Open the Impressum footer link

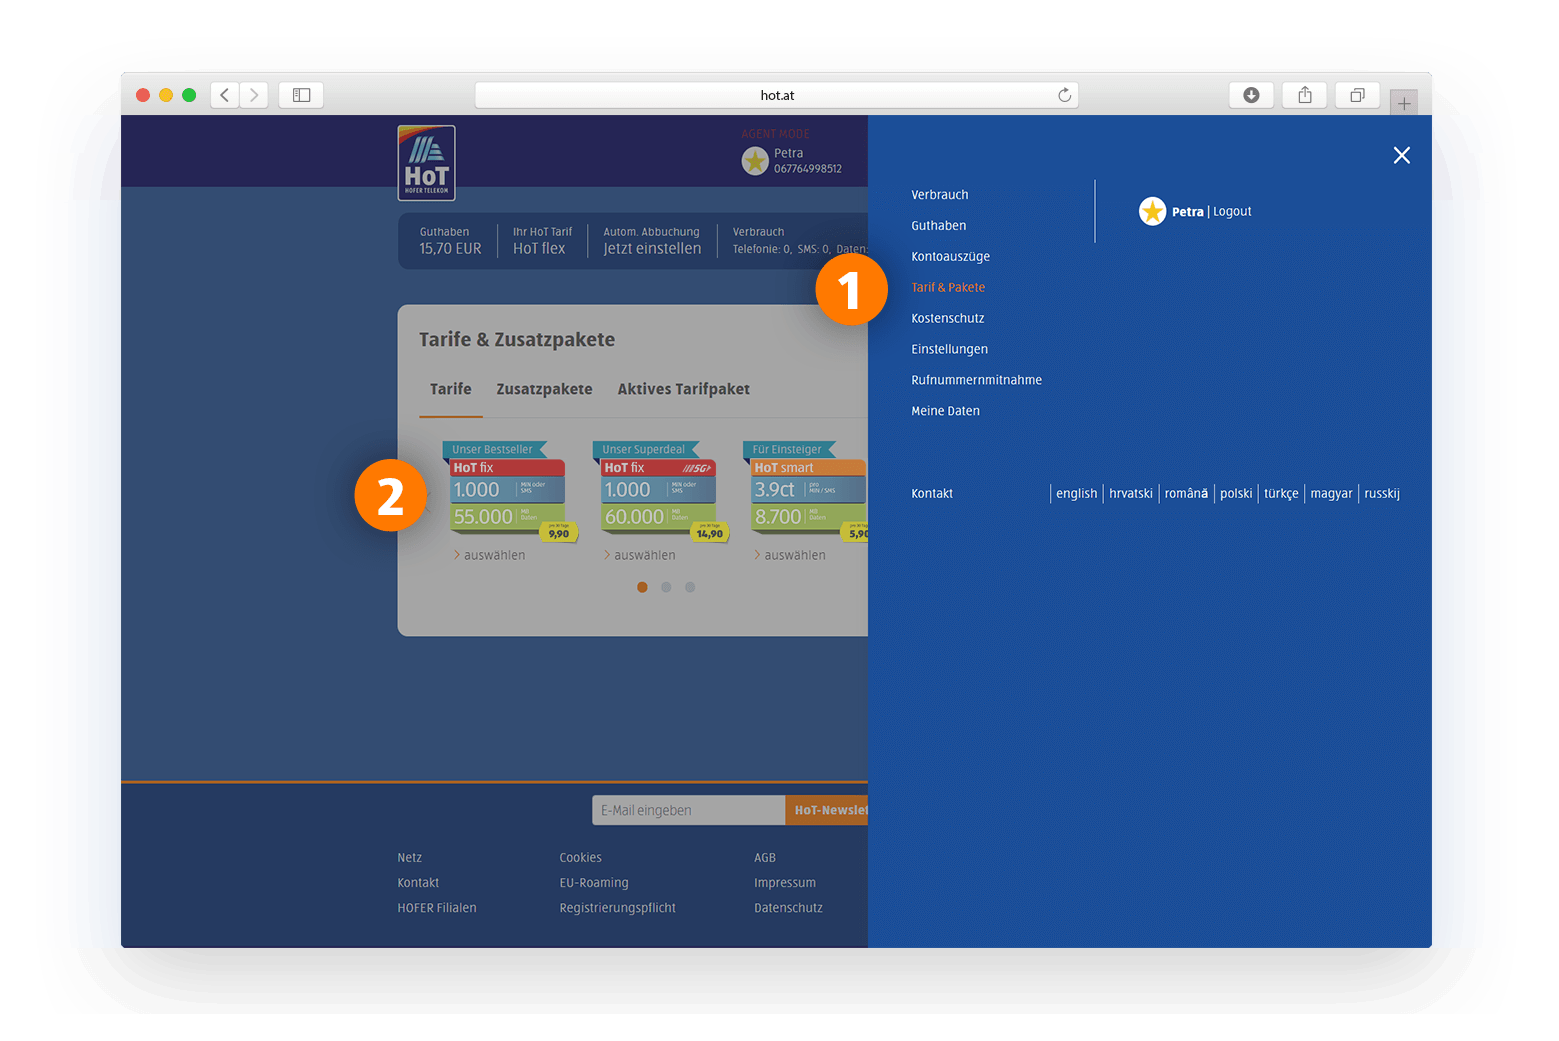click(785, 883)
